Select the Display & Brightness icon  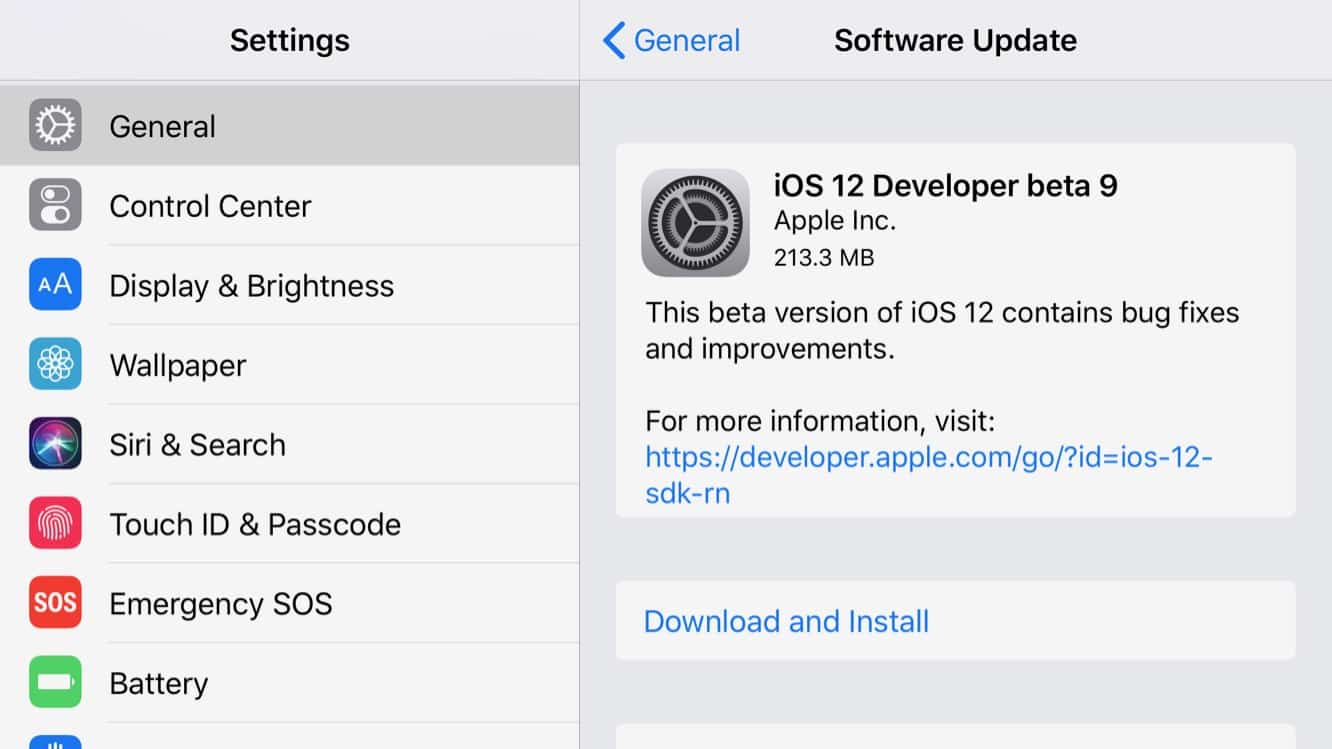pos(55,285)
